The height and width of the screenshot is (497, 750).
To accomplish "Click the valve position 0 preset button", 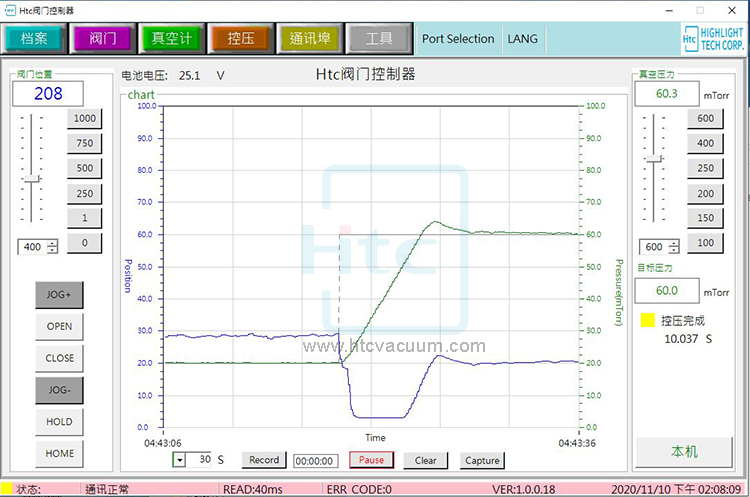I will click(x=85, y=243).
